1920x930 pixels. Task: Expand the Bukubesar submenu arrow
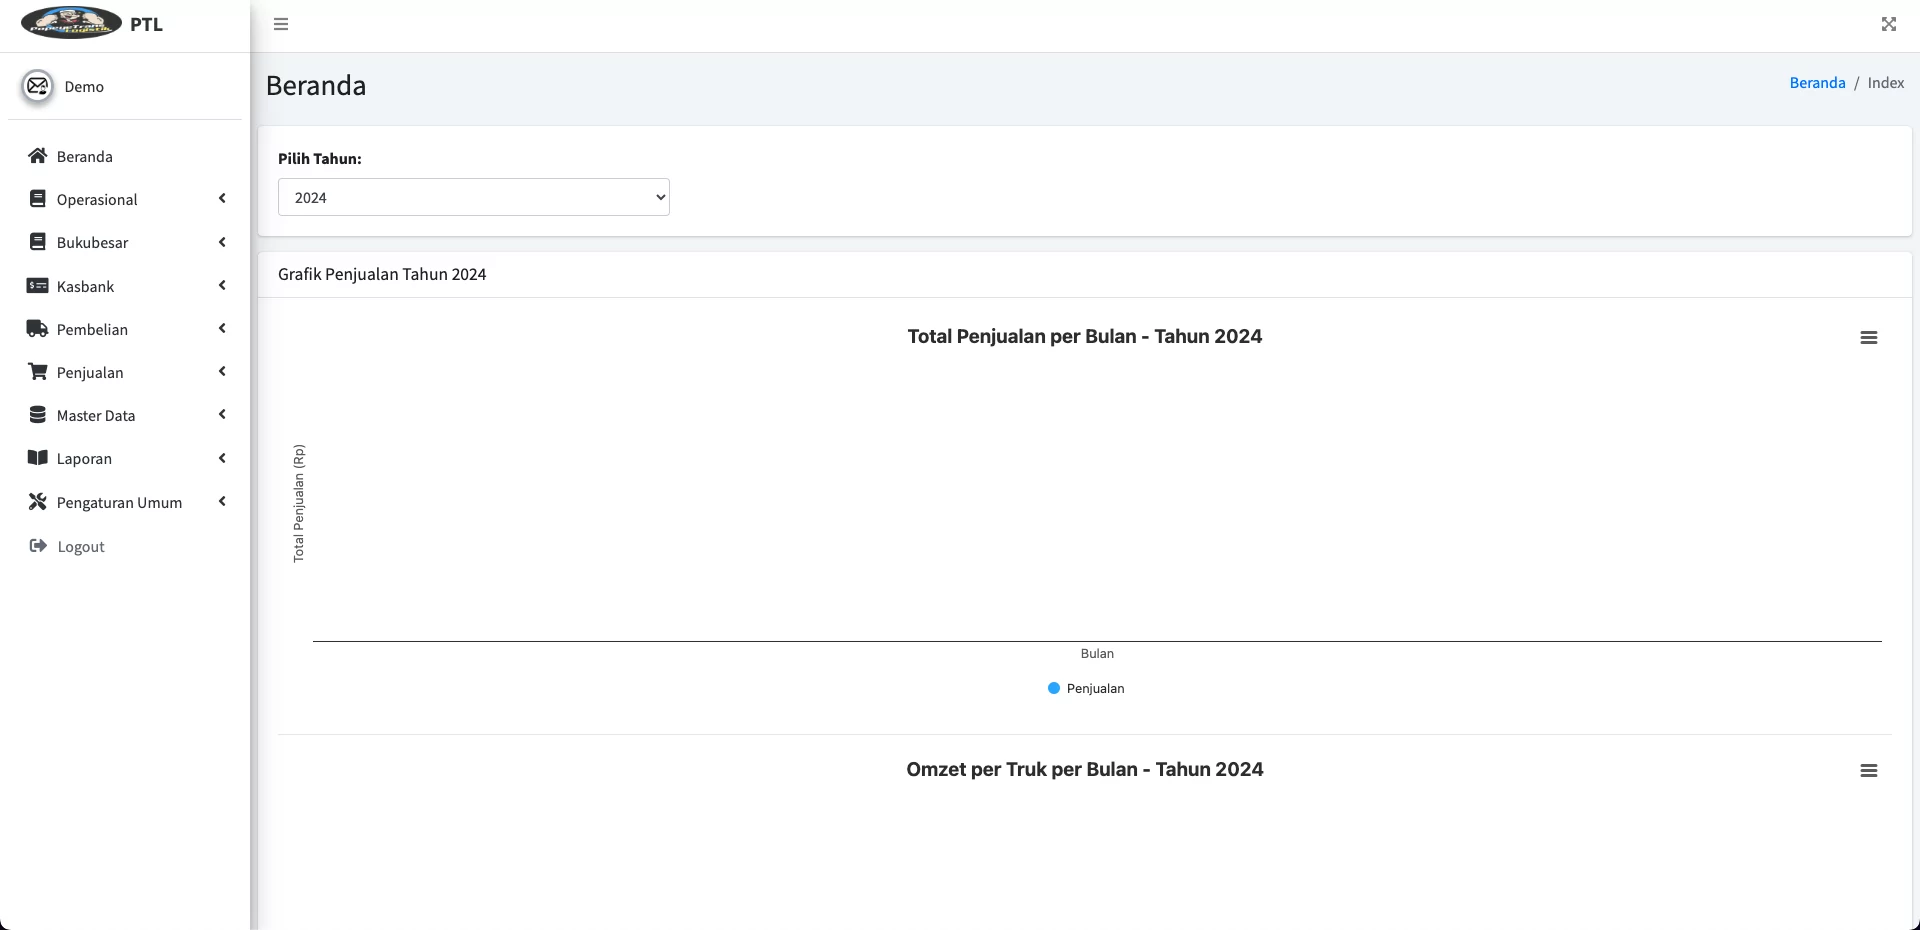(222, 242)
